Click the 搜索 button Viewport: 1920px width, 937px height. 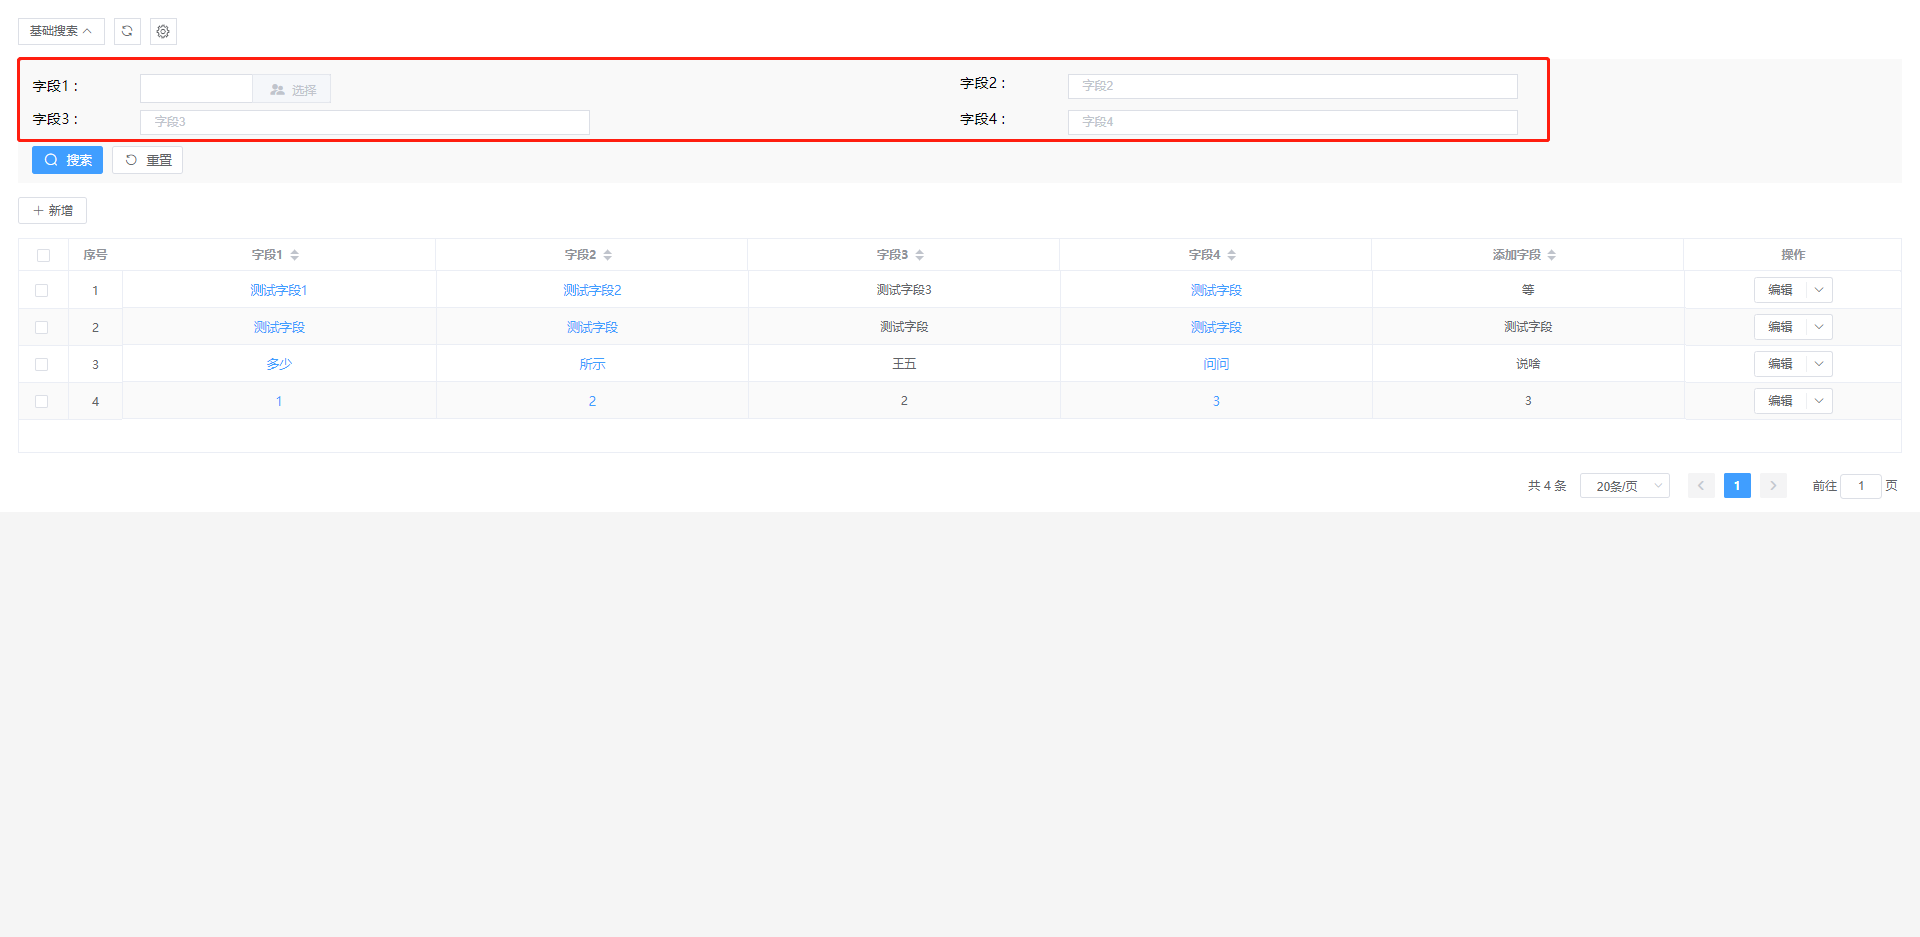click(x=67, y=160)
